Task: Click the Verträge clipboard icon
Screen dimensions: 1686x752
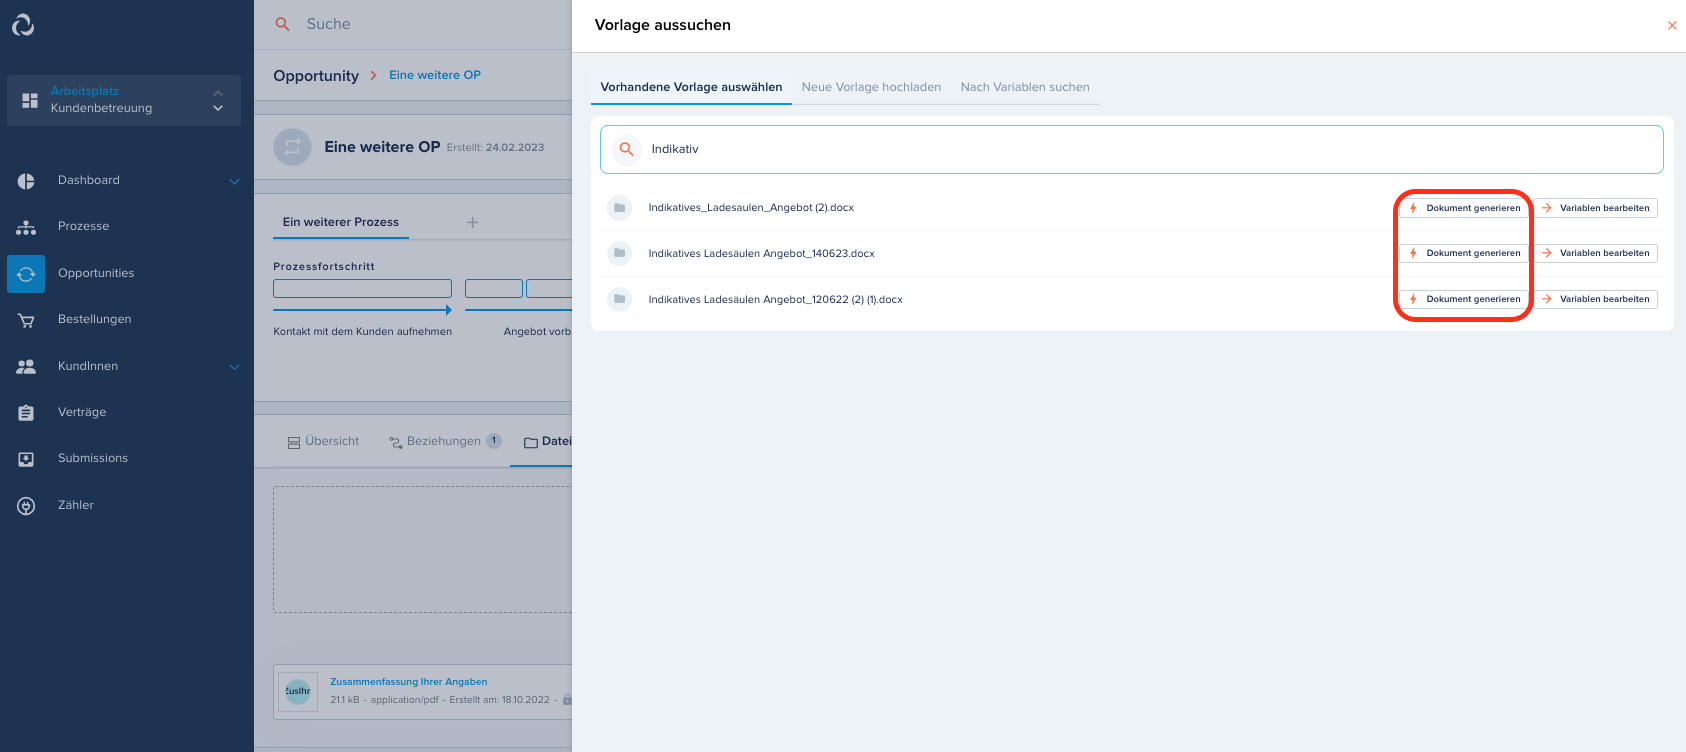Action: (26, 412)
